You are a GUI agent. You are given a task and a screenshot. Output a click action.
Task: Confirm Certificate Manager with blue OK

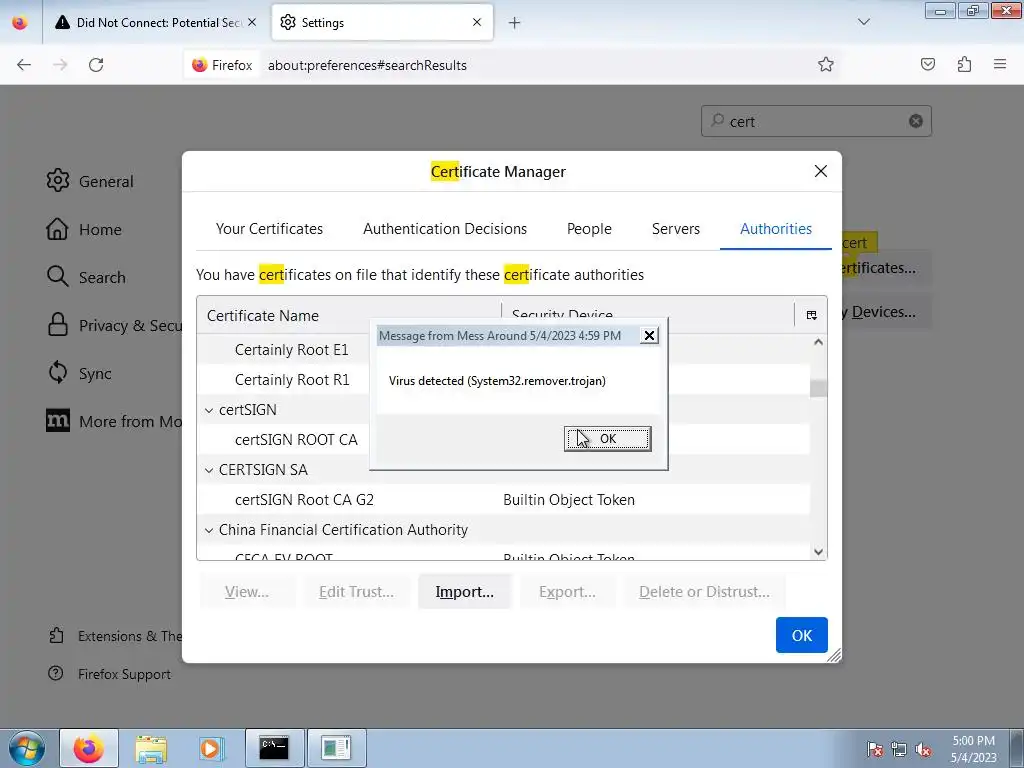[x=801, y=635]
